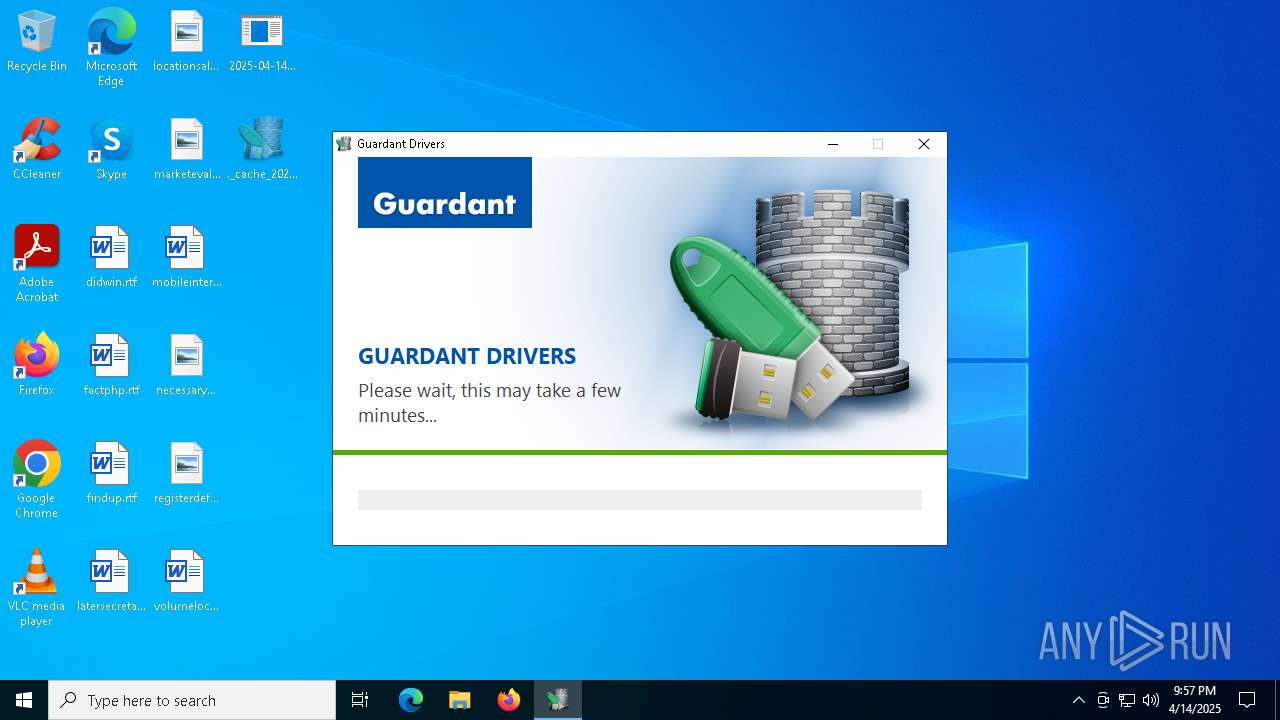Open CCleaner desktop shortcut
This screenshot has height=720, width=1280.
click(x=37, y=150)
